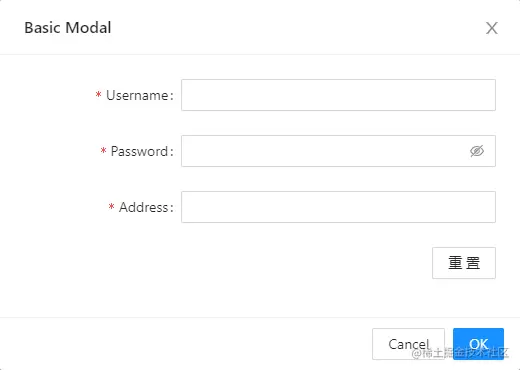The image size is (520, 370).
Task: Dismiss dialog using the X icon
Action: (x=492, y=28)
